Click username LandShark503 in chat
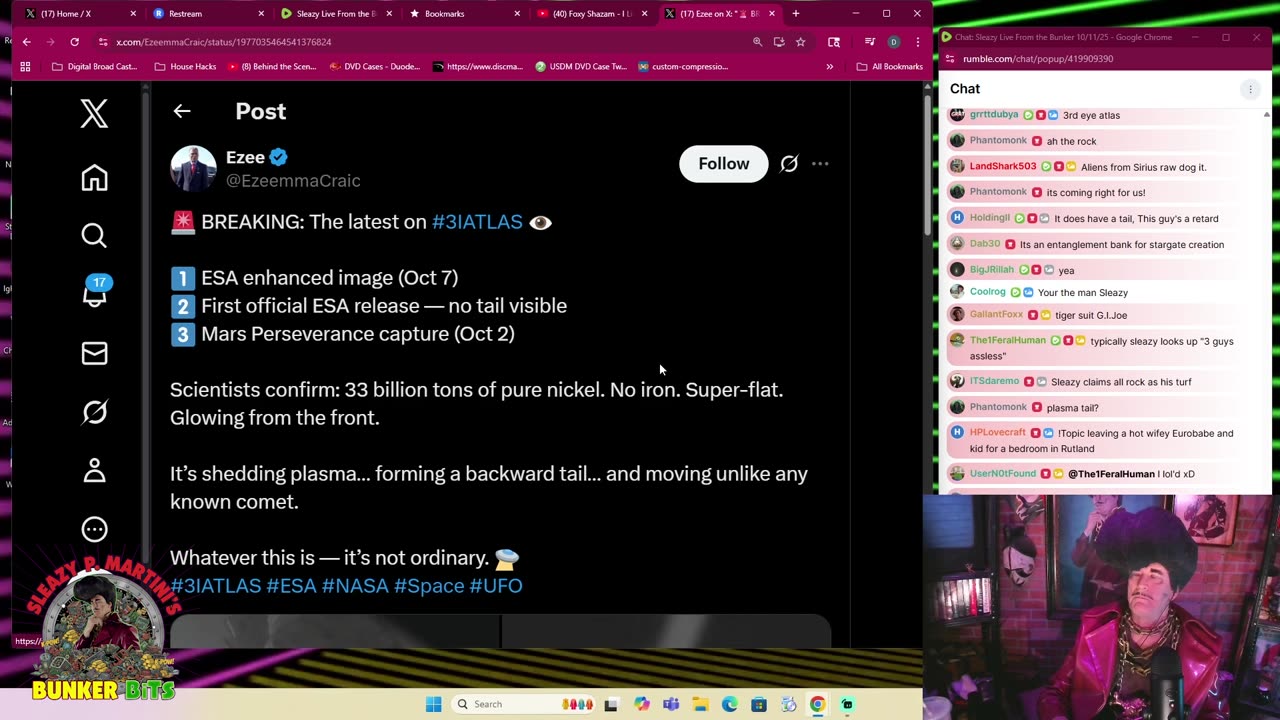The height and width of the screenshot is (720, 1280). pos(1002,167)
